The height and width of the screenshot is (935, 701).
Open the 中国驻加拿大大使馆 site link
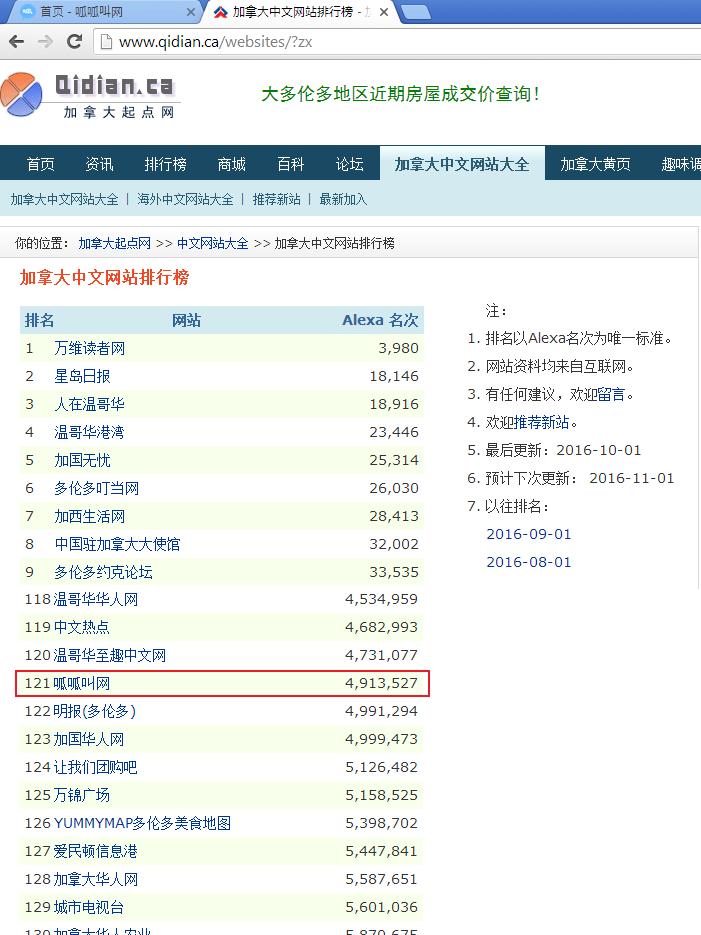tap(117, 544)
